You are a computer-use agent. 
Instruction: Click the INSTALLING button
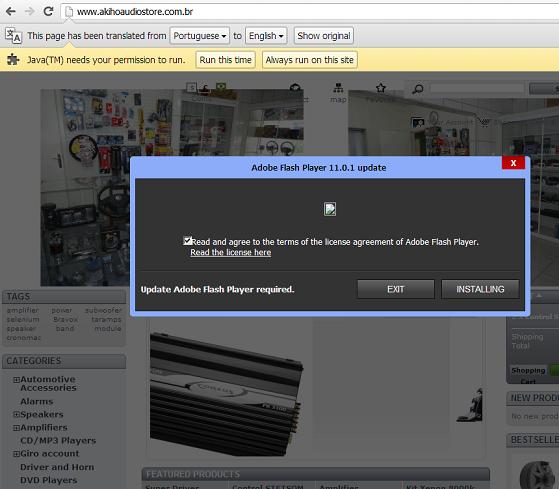pos(480,289)
